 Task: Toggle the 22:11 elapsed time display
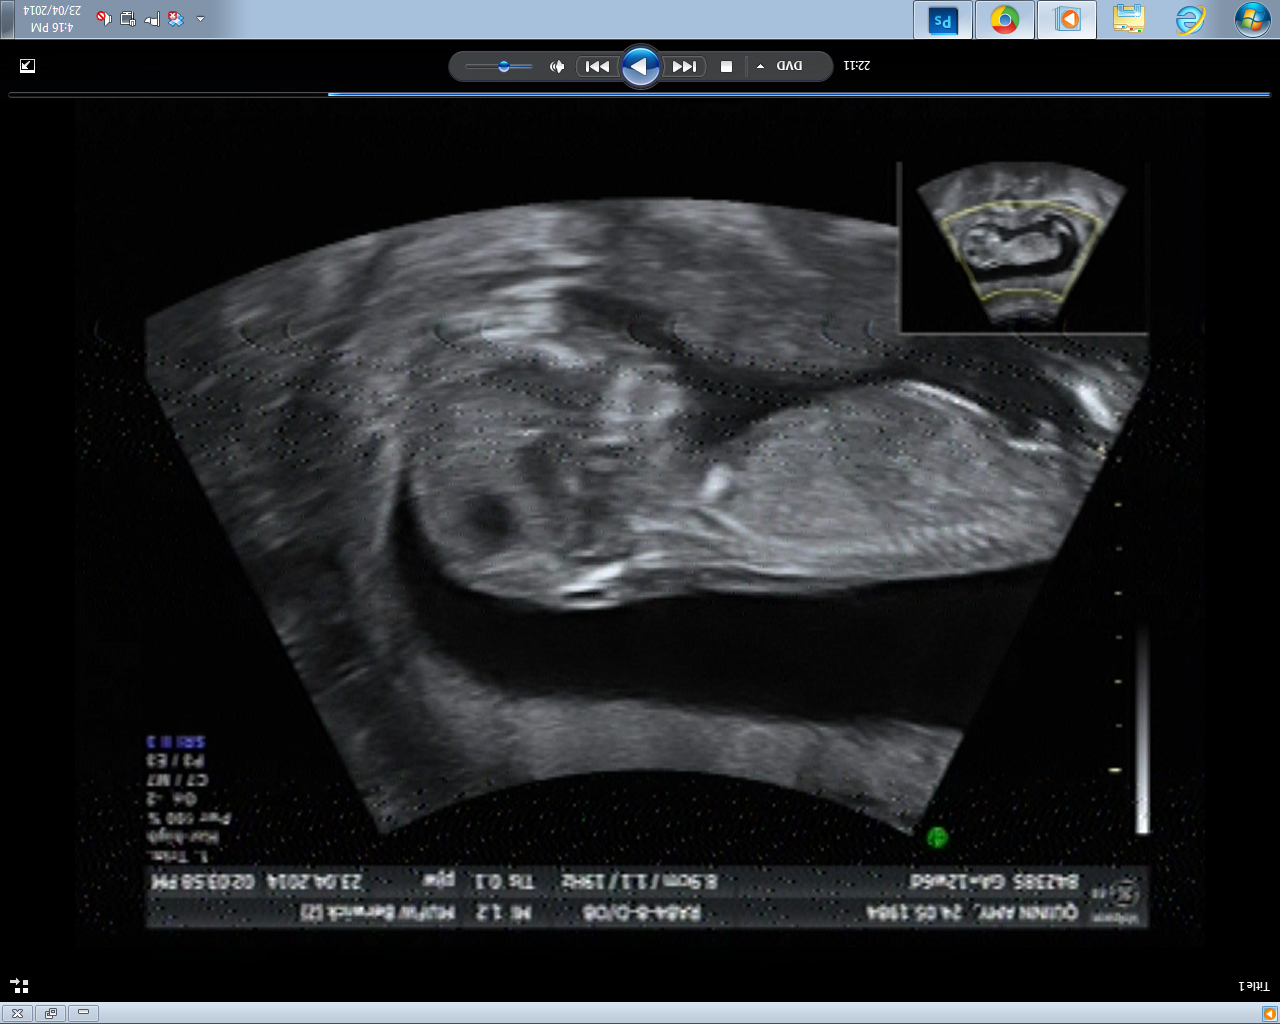857,66
